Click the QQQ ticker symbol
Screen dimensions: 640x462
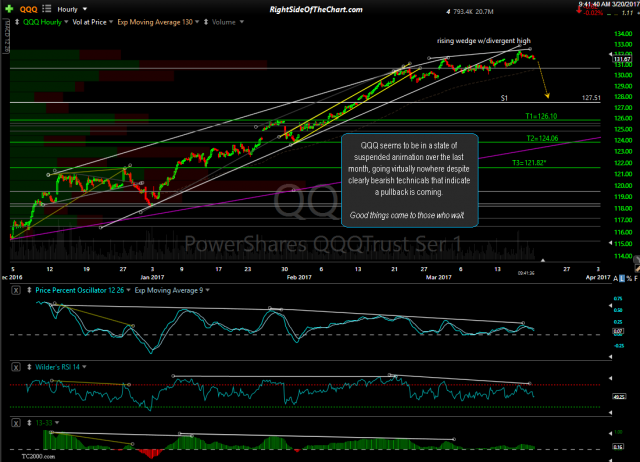point(28,9)
